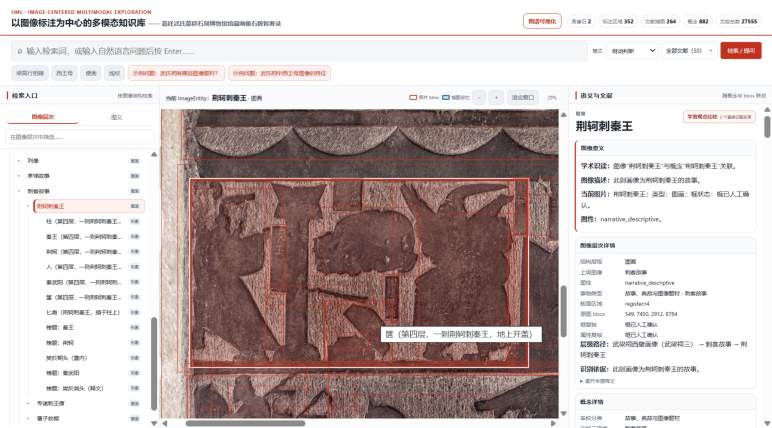Select the 拥彗 quick tag

(x=115, y=73)
